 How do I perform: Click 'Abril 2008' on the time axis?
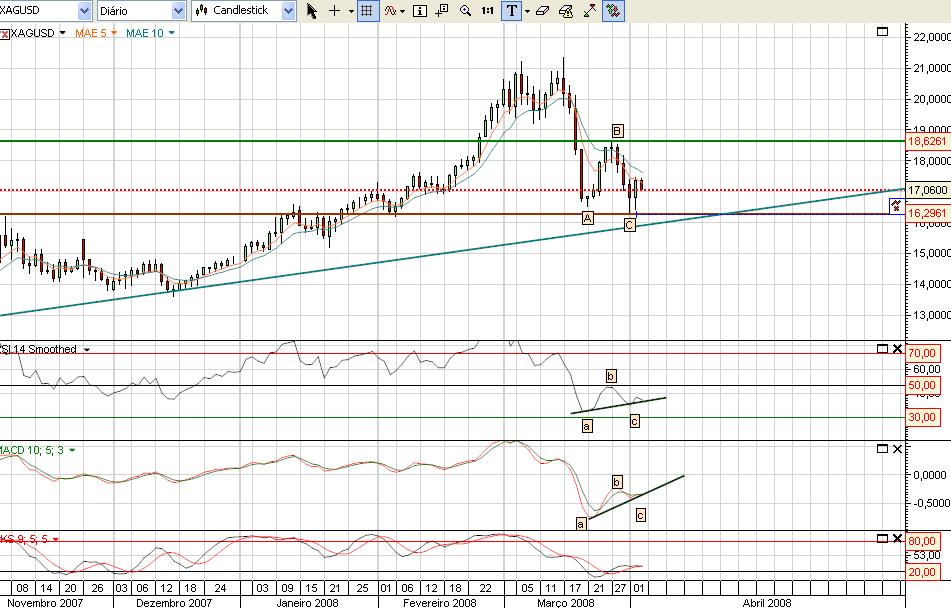coord(767,603)
